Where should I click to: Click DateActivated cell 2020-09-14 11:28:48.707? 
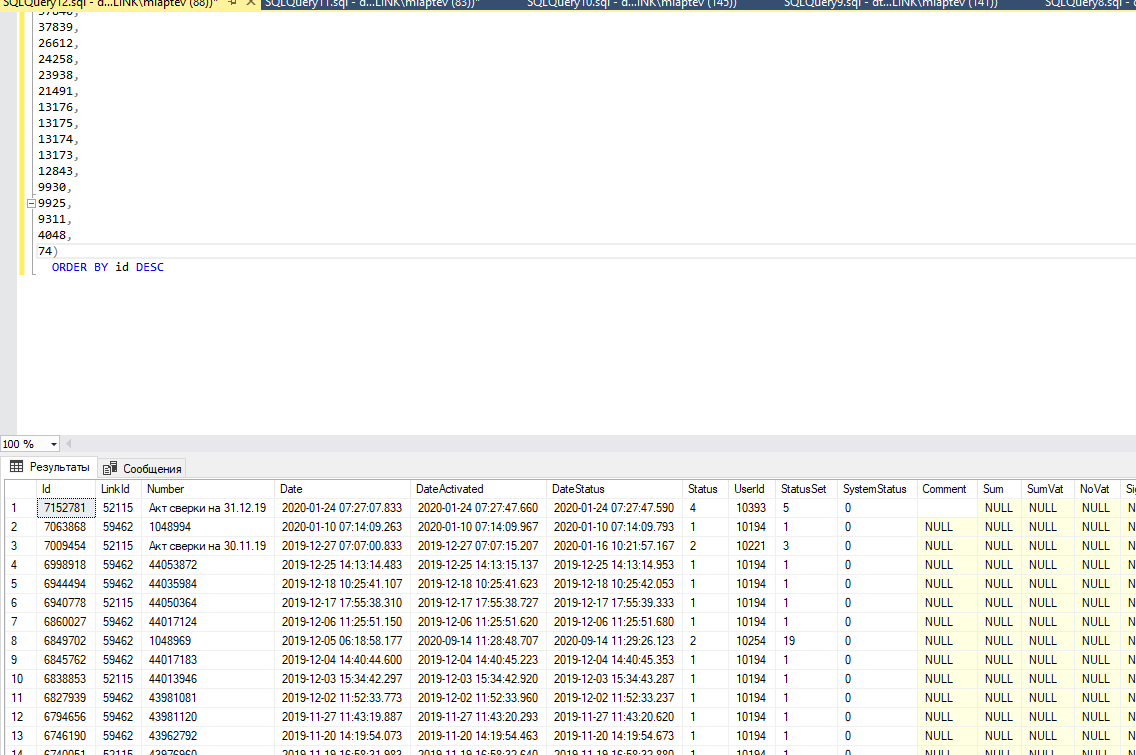pos(478,641)
